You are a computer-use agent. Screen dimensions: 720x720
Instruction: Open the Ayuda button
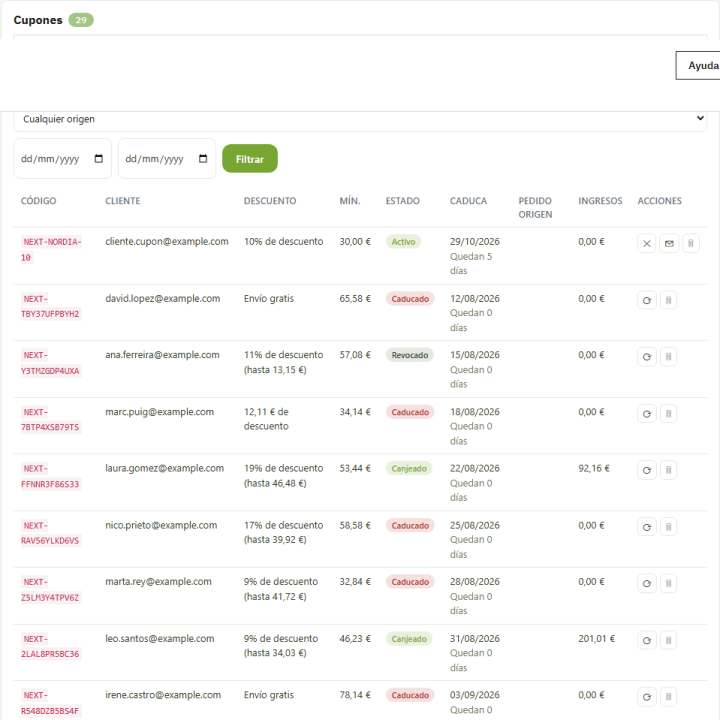pos(698,66)
